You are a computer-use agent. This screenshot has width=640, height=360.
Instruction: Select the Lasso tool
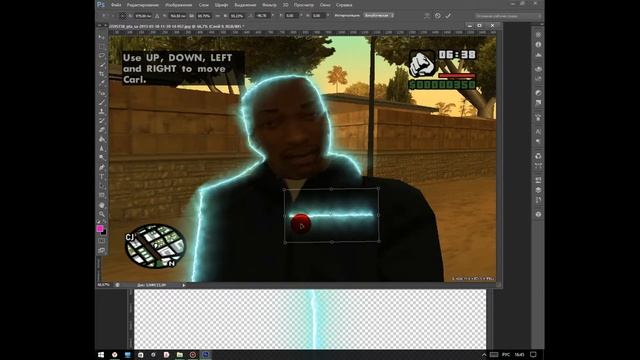tap(102, 56)
